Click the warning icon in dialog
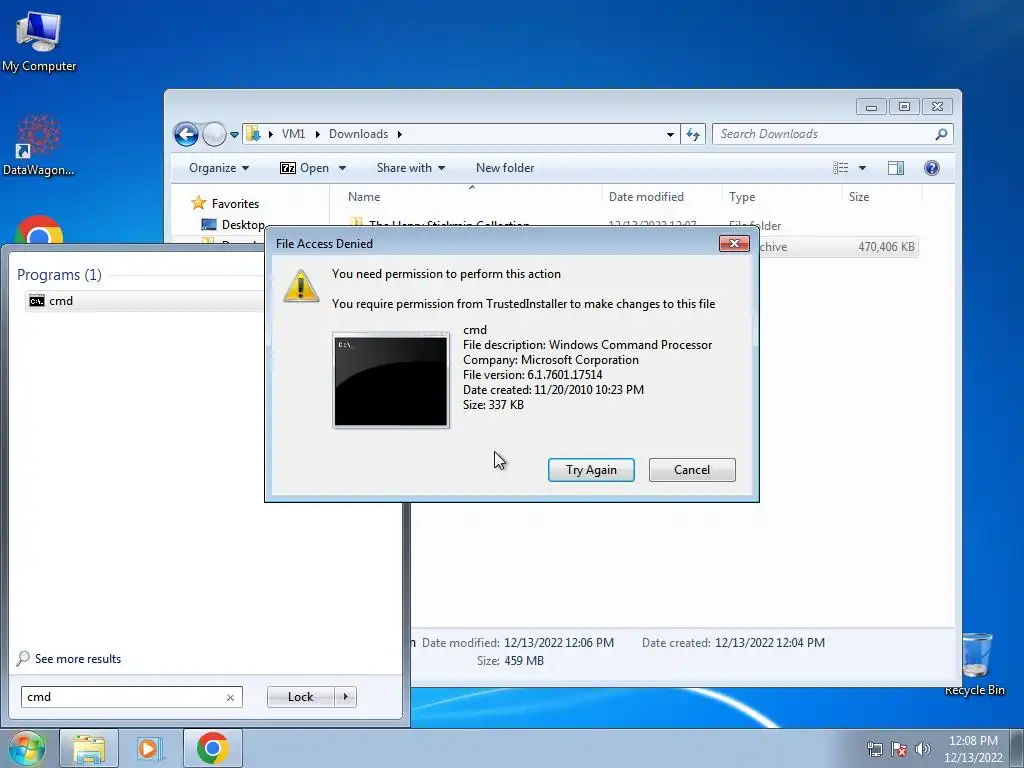The width and height of the screenshot is (1024, 768). tap(301, 285)
